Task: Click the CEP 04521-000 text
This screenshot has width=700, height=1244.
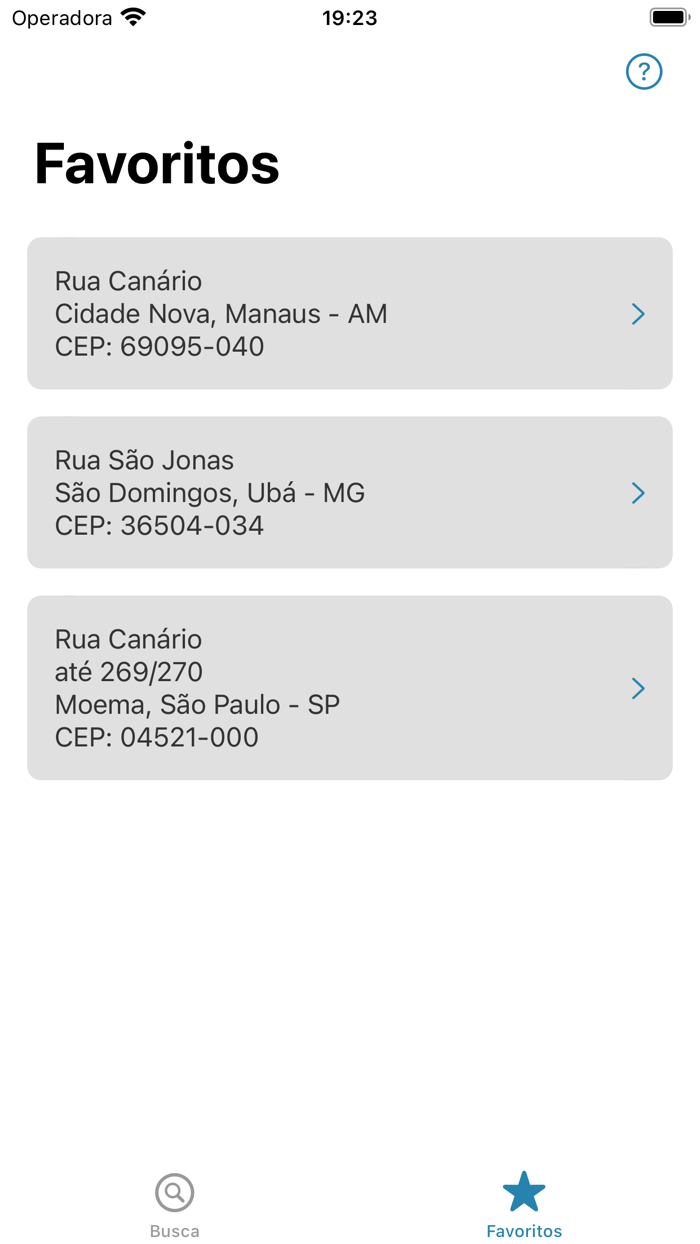Action: tap(156, 737)
